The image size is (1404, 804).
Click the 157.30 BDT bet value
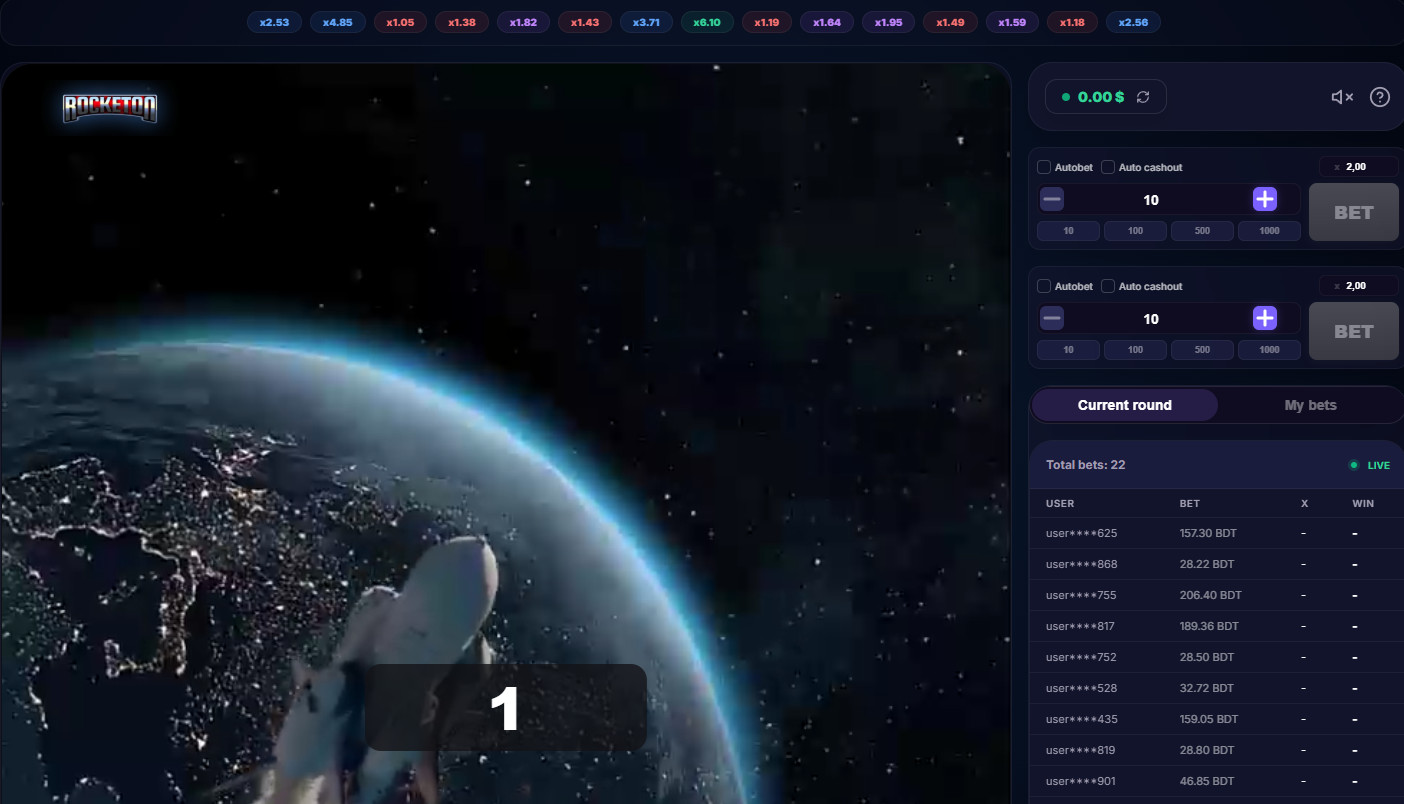click(1209, 533)
